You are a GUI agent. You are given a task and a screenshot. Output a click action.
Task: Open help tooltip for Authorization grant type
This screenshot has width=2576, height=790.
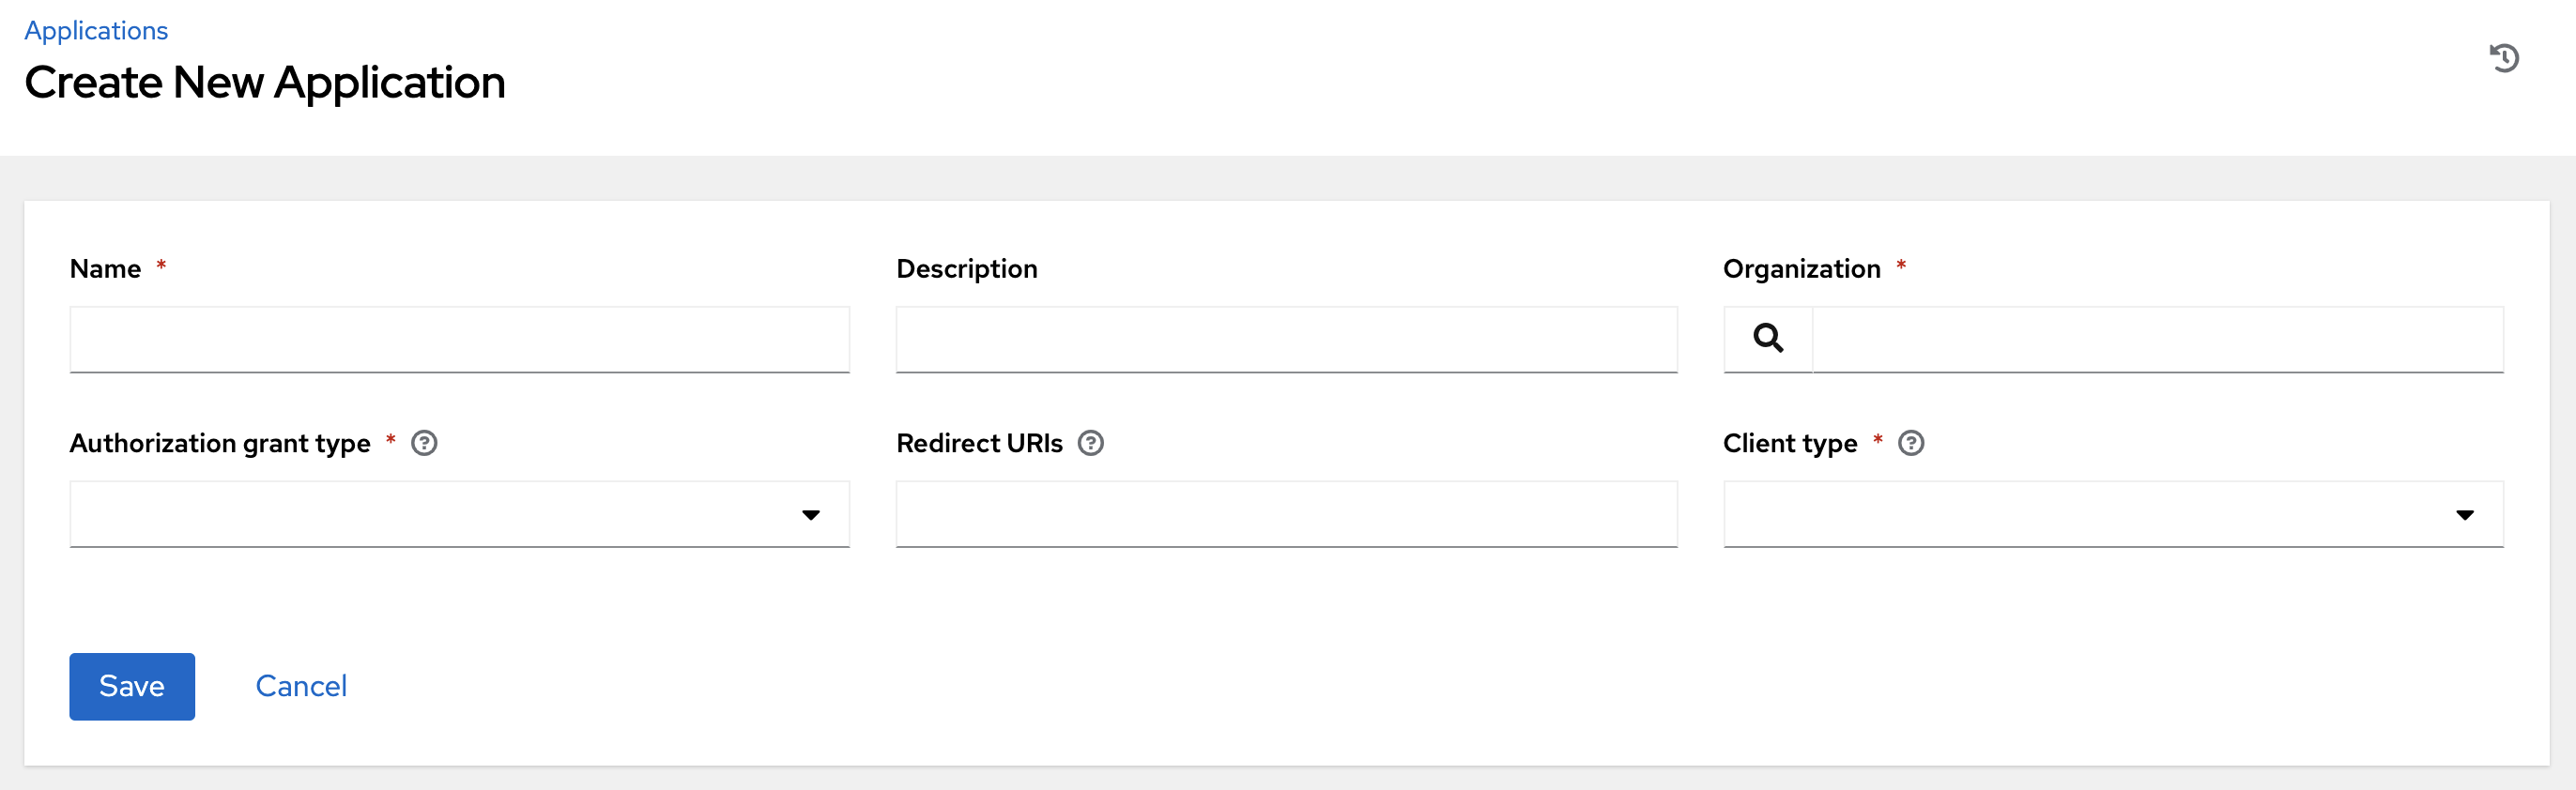click(424, 443)
